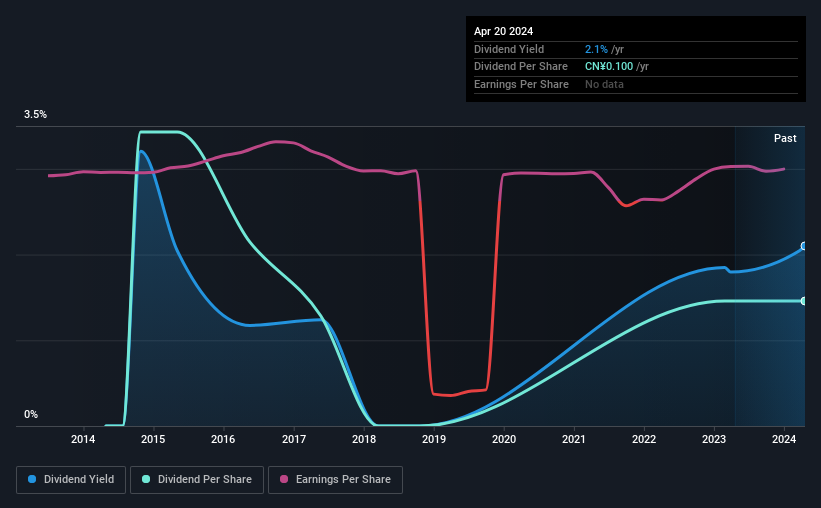This screenshot has height=508, width=821.
Task: Click the 2.1% dividend yield value
Action: (596, 49)
